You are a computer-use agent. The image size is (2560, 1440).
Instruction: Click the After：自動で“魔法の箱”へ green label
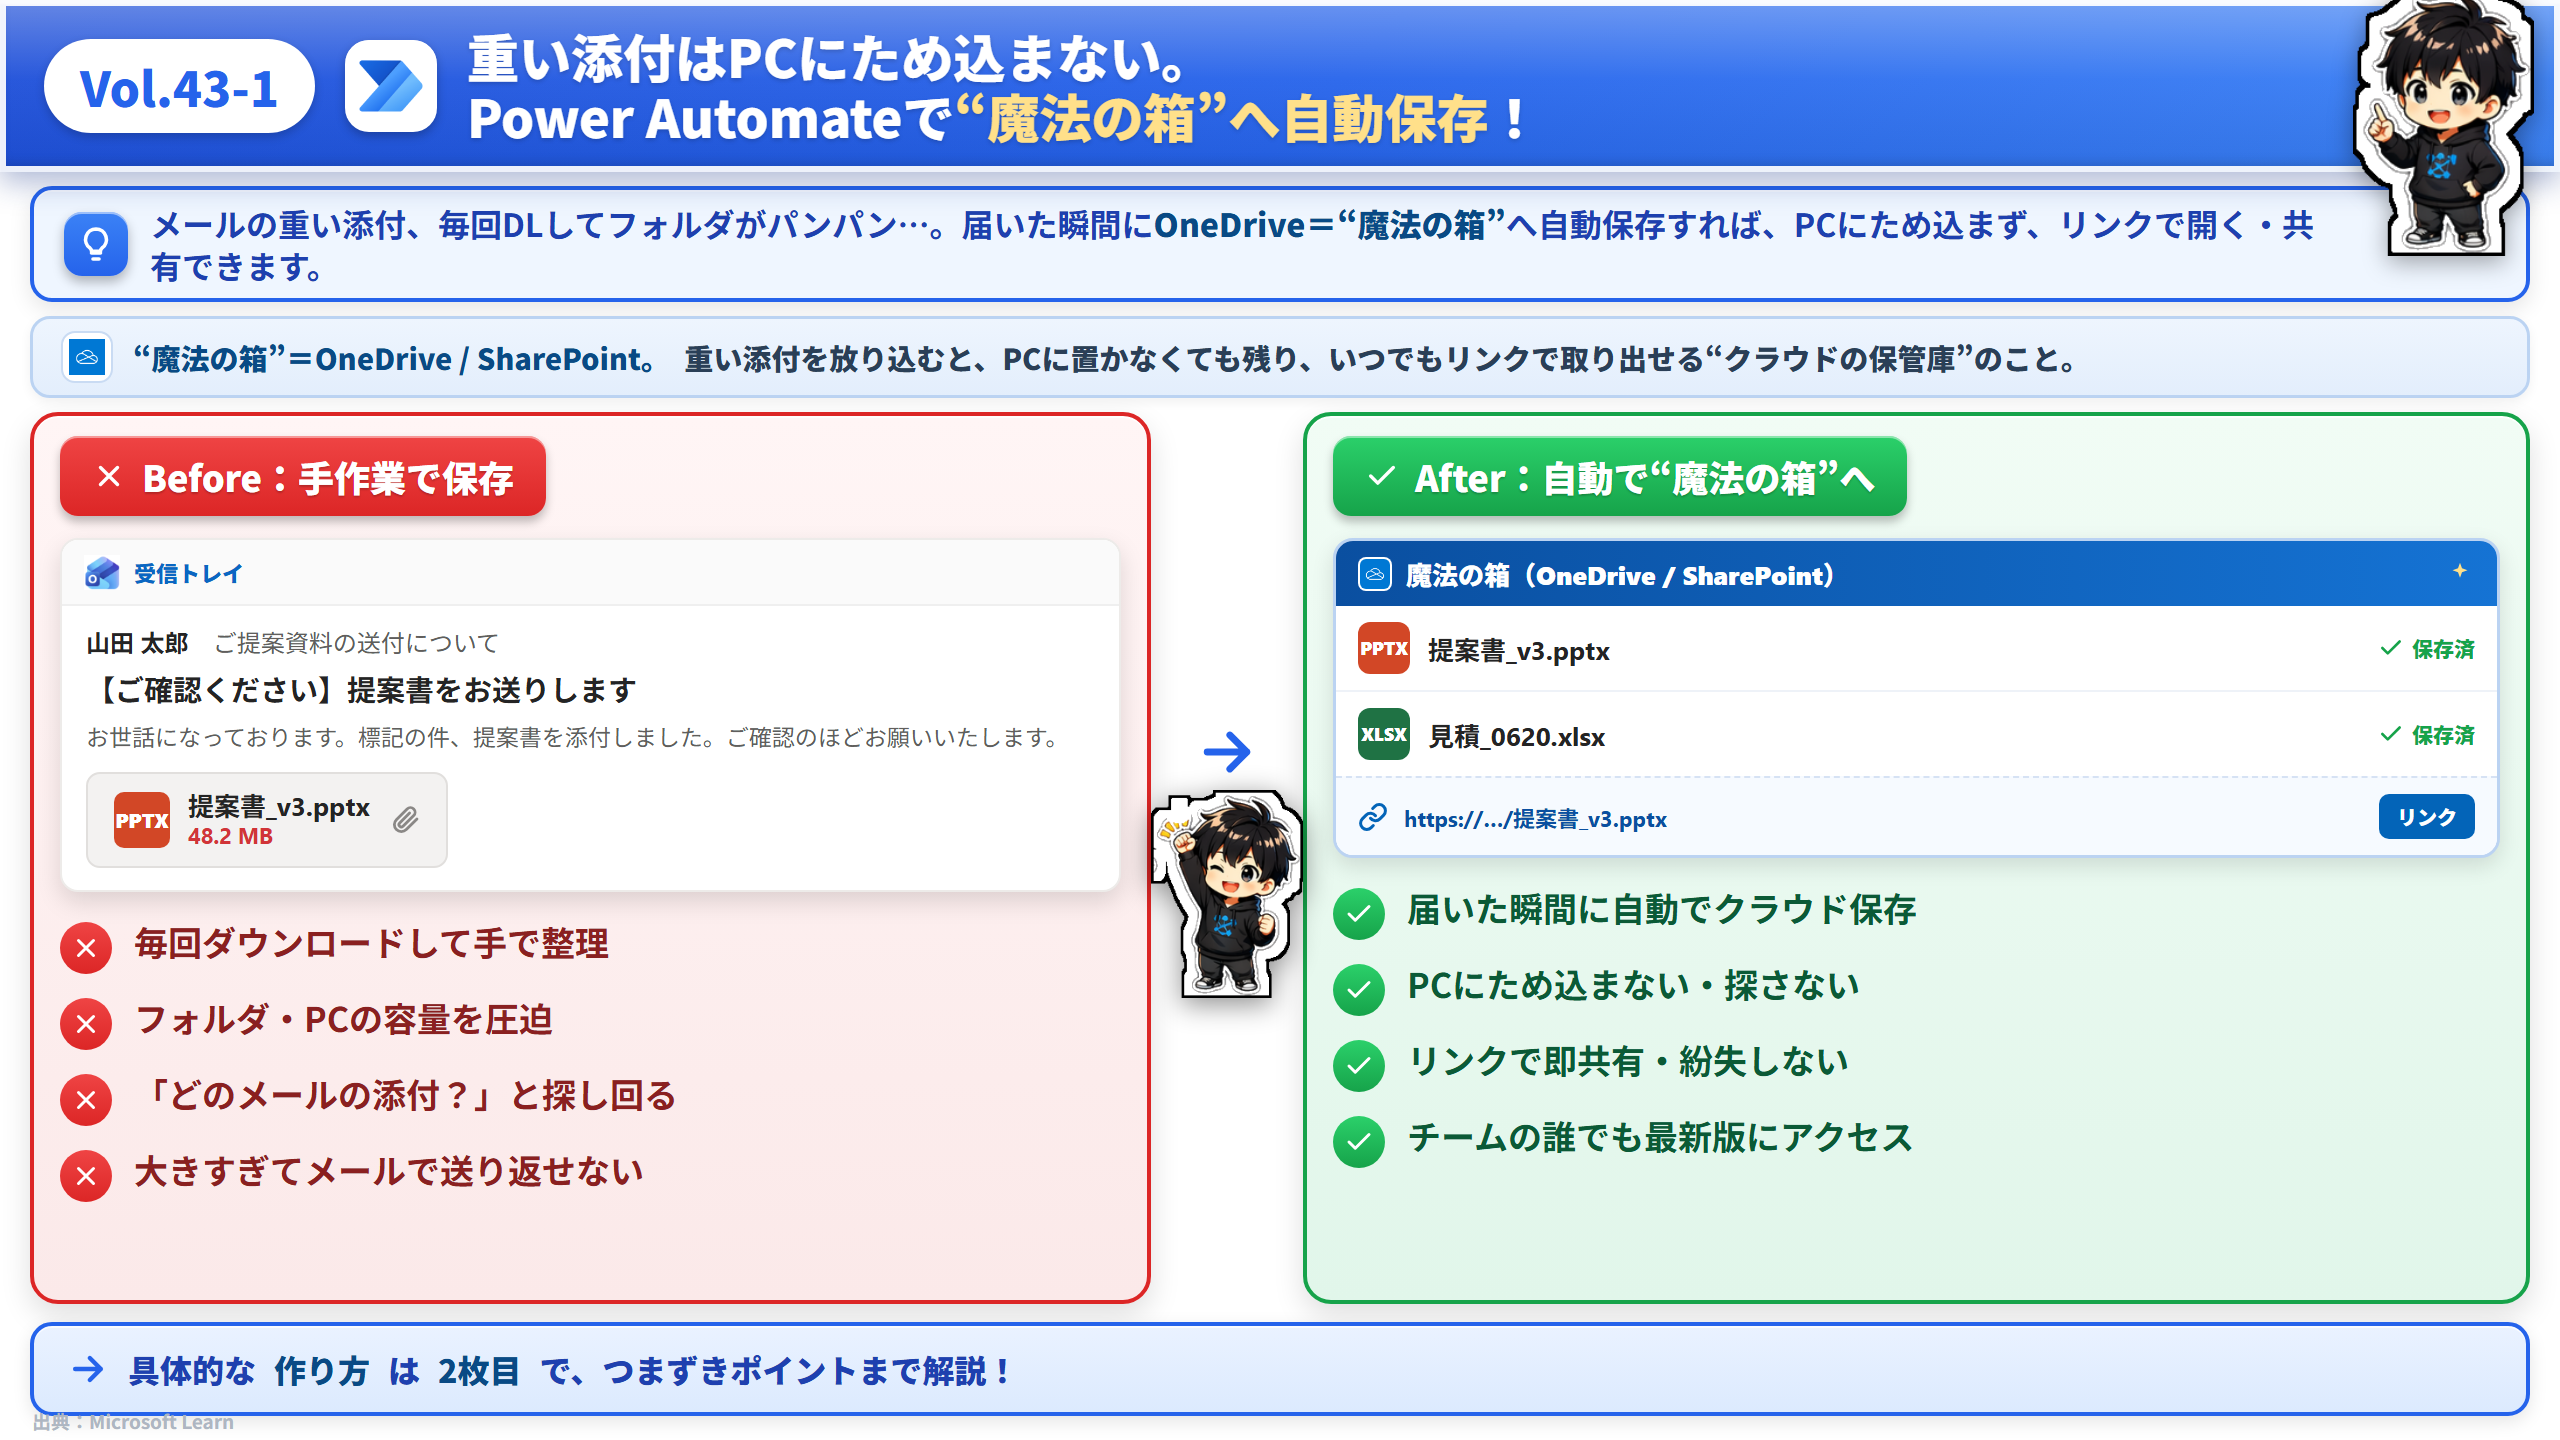(x=1620, y=477)
